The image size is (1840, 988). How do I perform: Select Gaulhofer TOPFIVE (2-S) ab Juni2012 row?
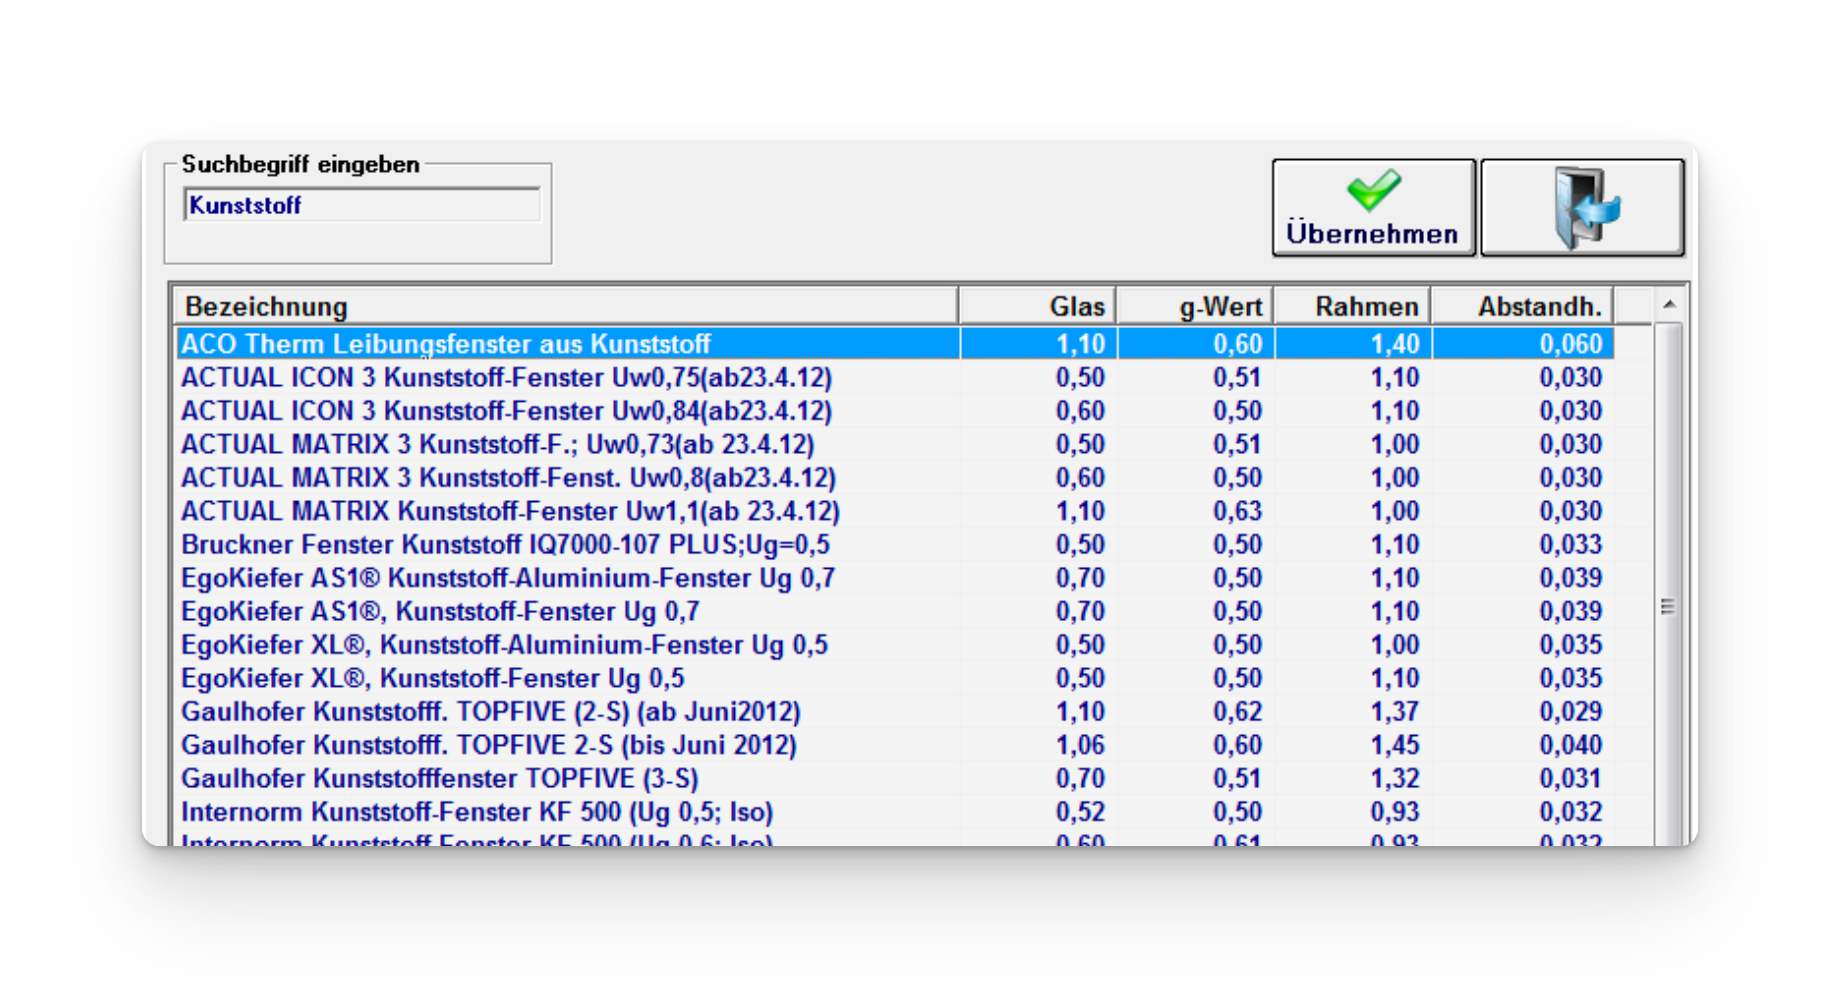point(490,712)
